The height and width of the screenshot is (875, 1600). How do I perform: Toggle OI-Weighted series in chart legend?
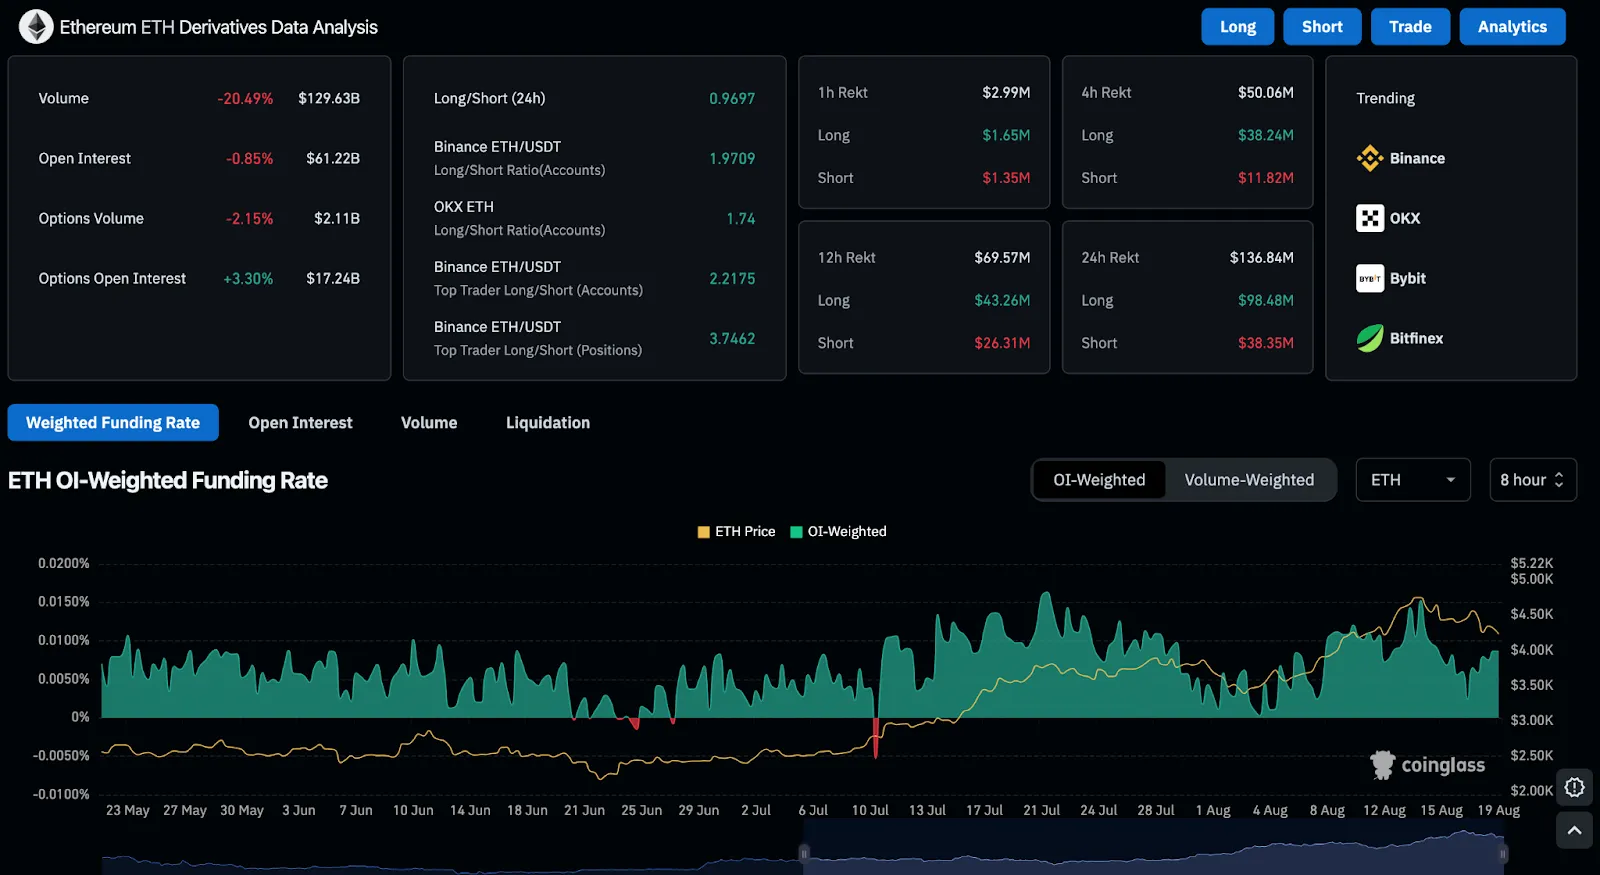pos(838,532)
